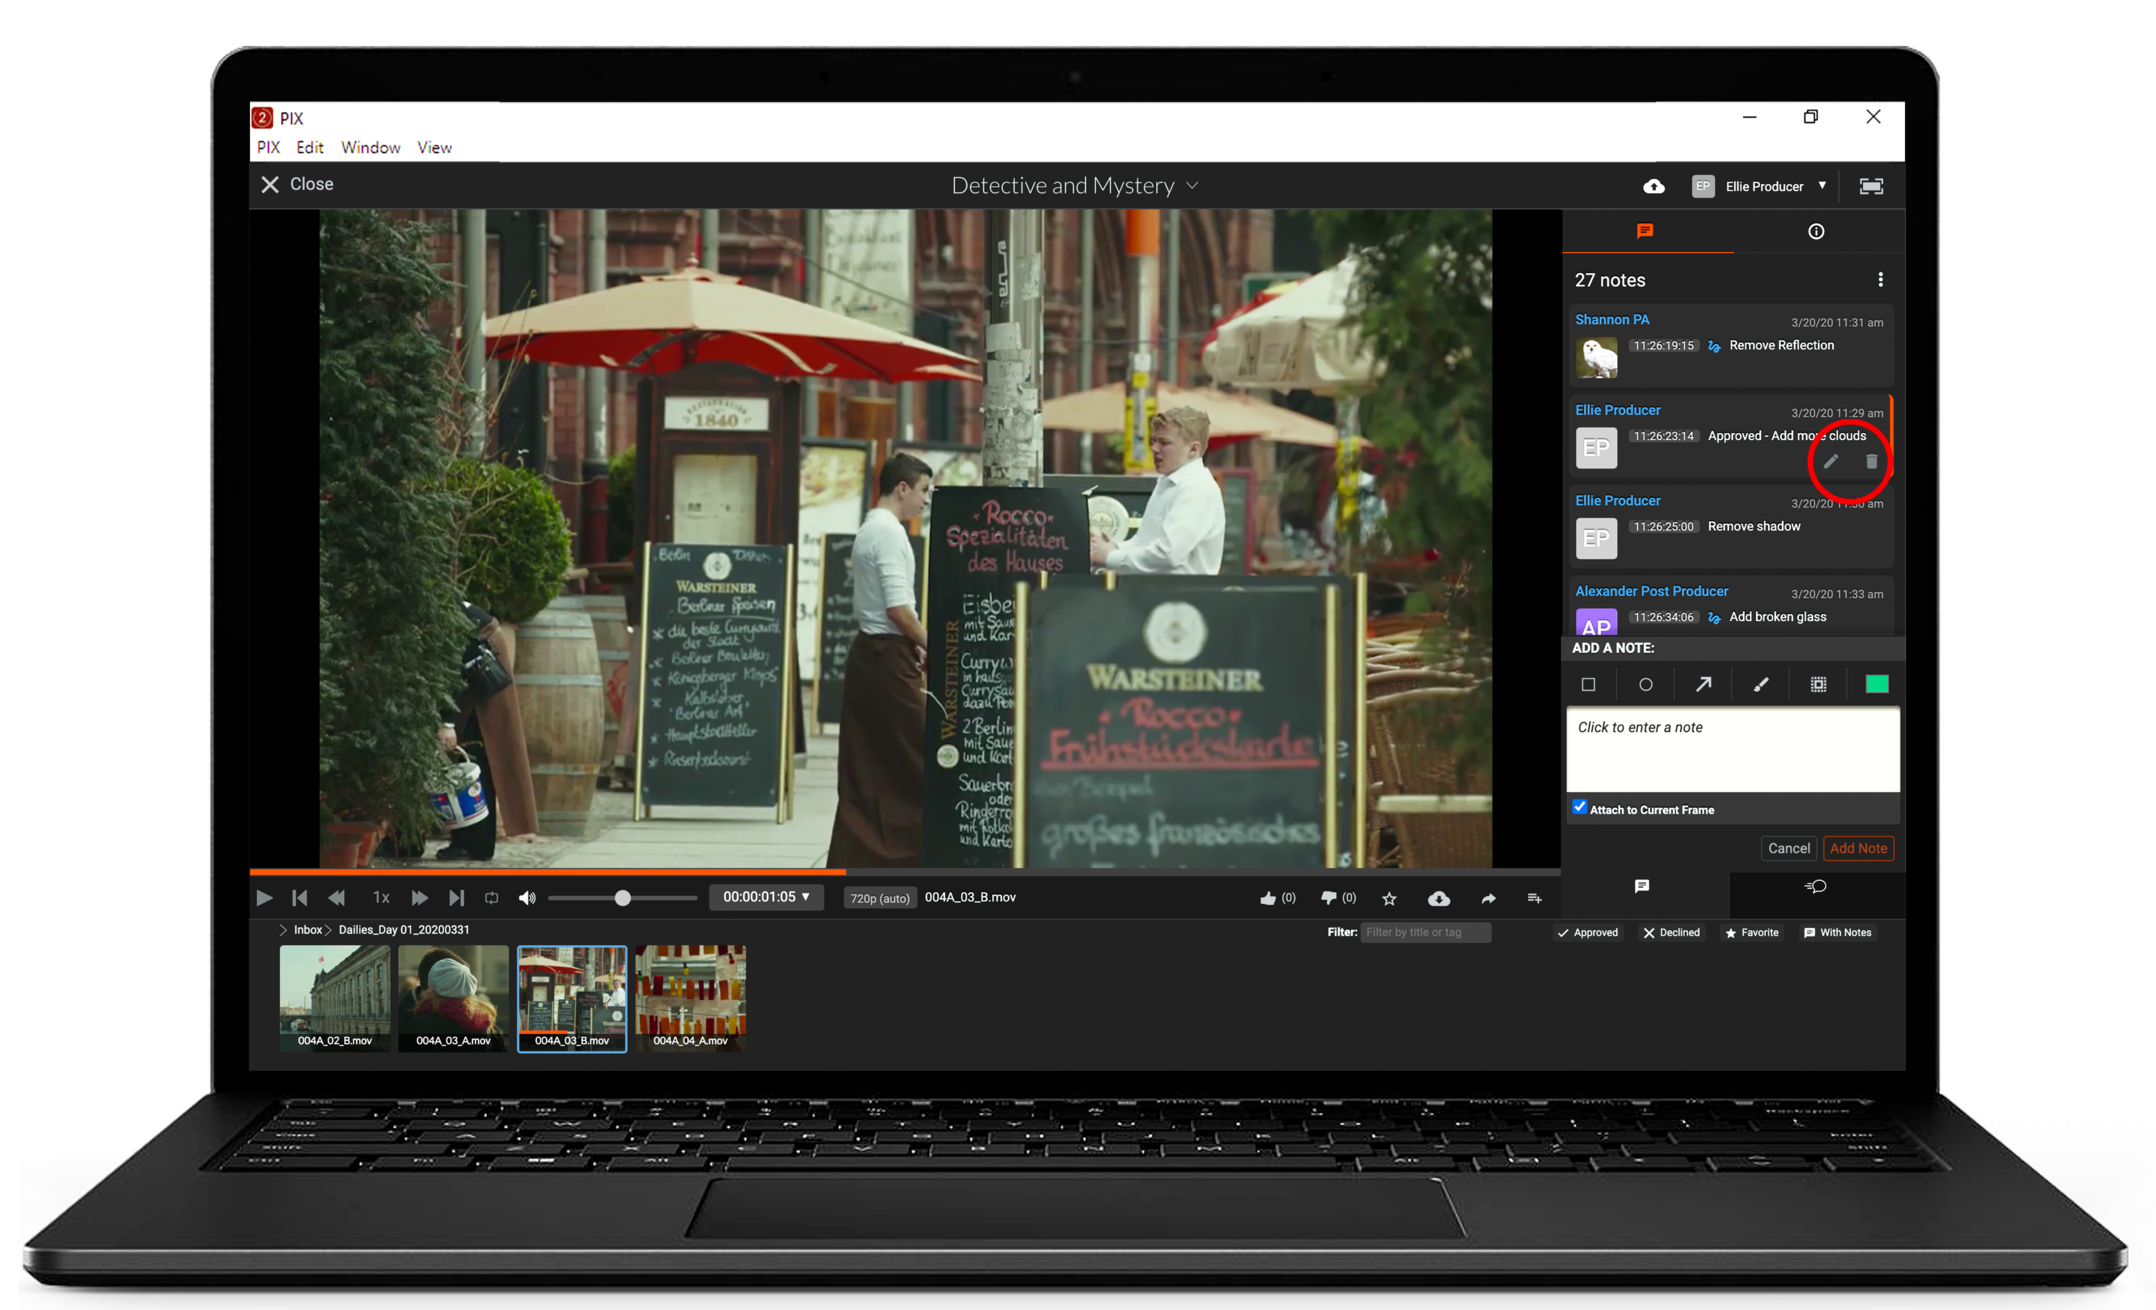Mute audio with speaker icon
The height and width of the screenshot is (1310, 2156).
click(527, 898)
